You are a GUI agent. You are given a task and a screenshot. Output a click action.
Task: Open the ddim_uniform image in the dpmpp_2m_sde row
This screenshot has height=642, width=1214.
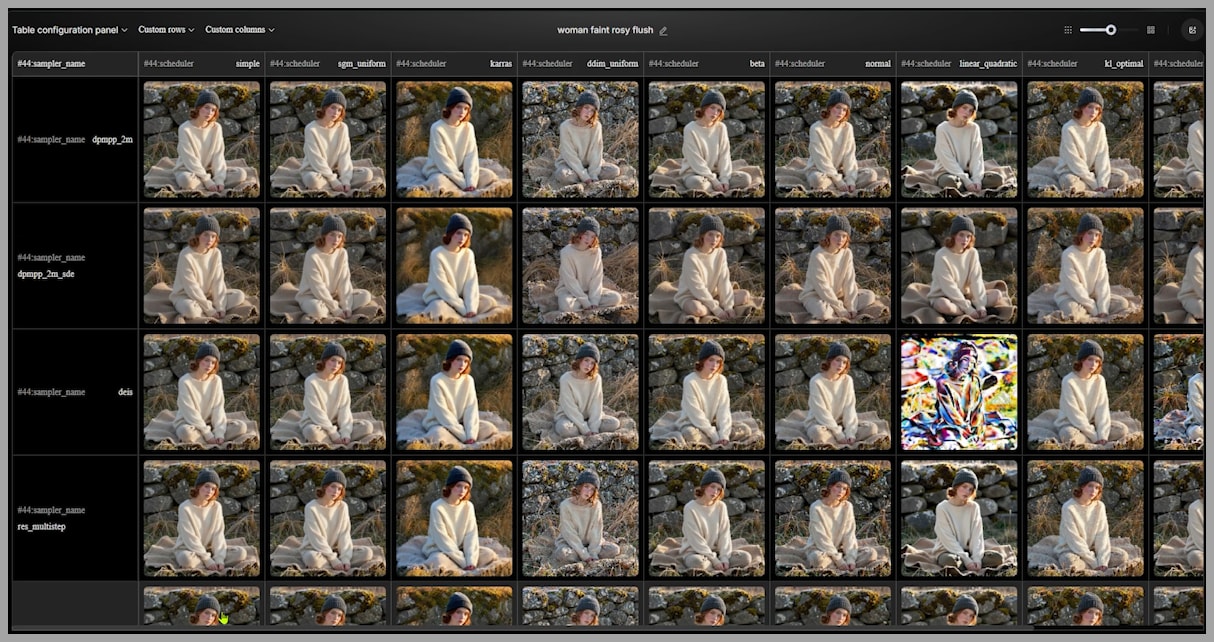coord(579,264)
